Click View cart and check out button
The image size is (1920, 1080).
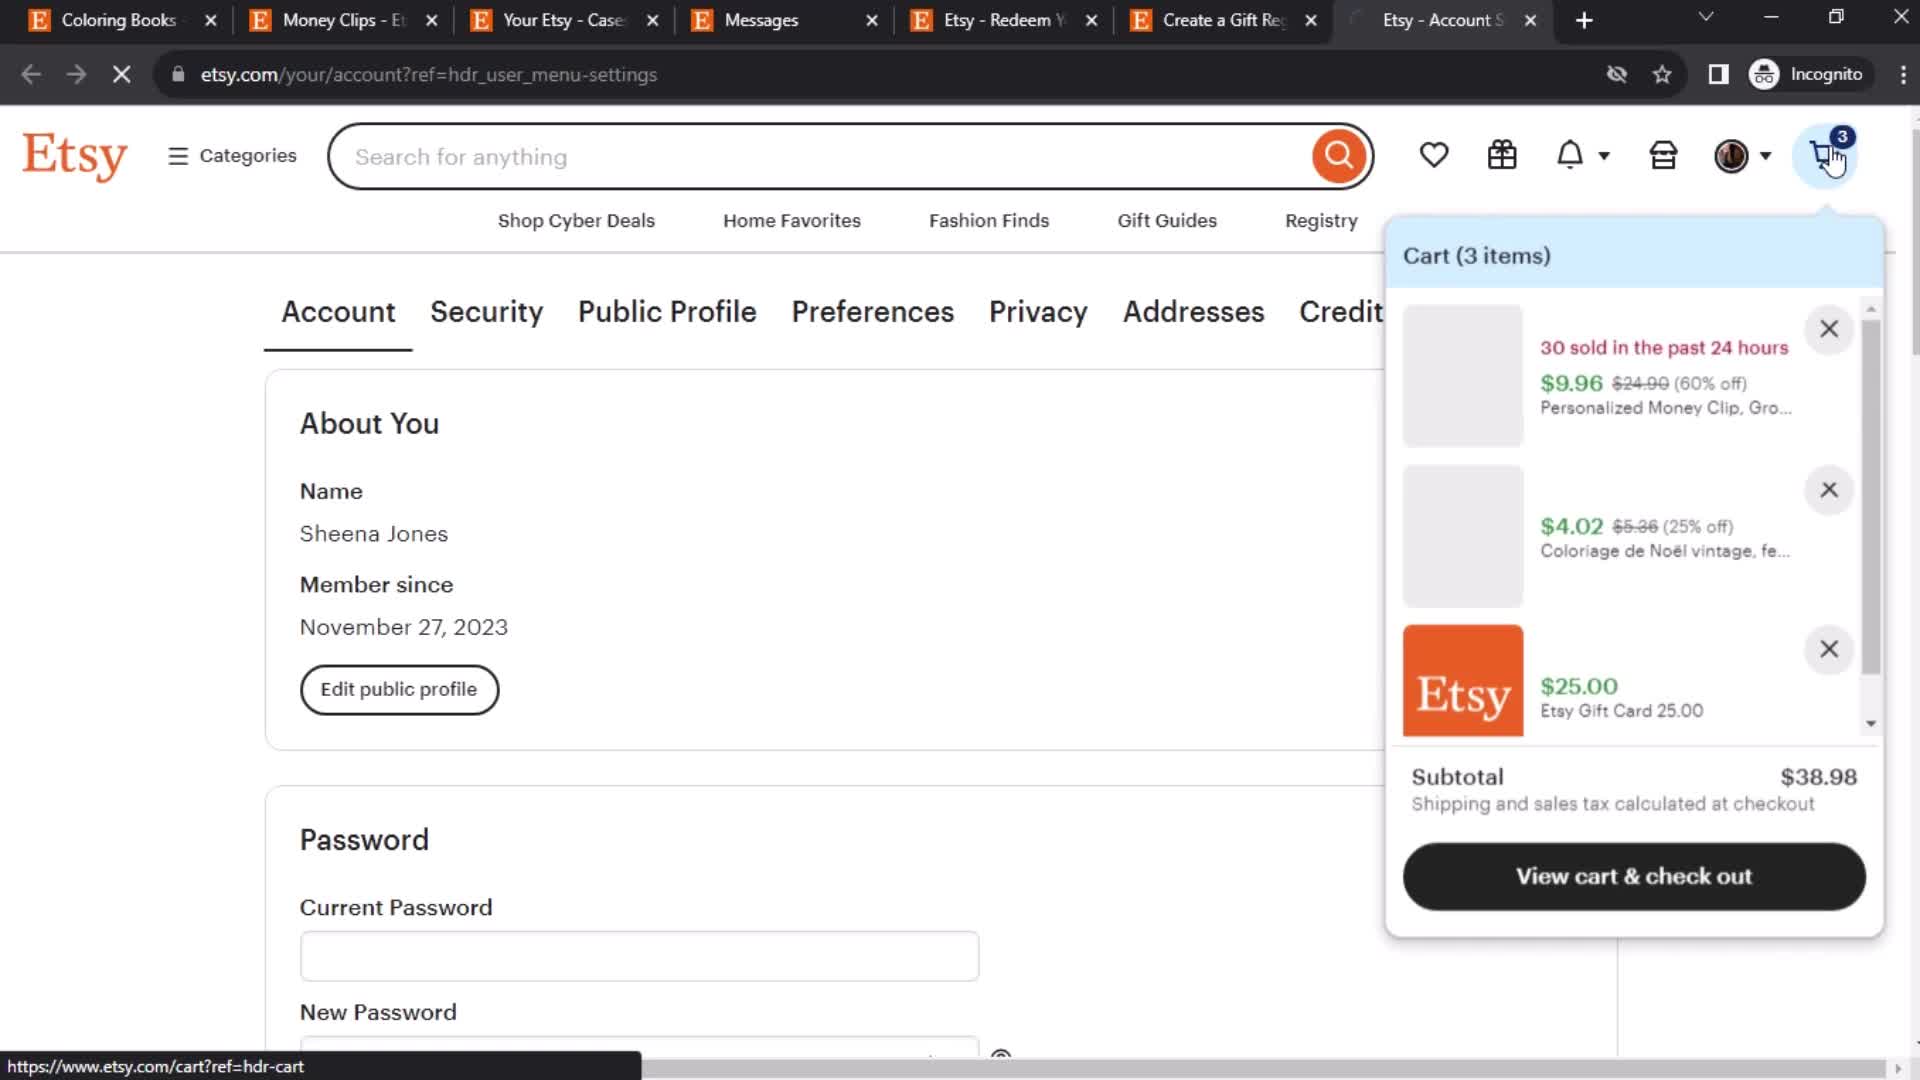click(1633, 876)
